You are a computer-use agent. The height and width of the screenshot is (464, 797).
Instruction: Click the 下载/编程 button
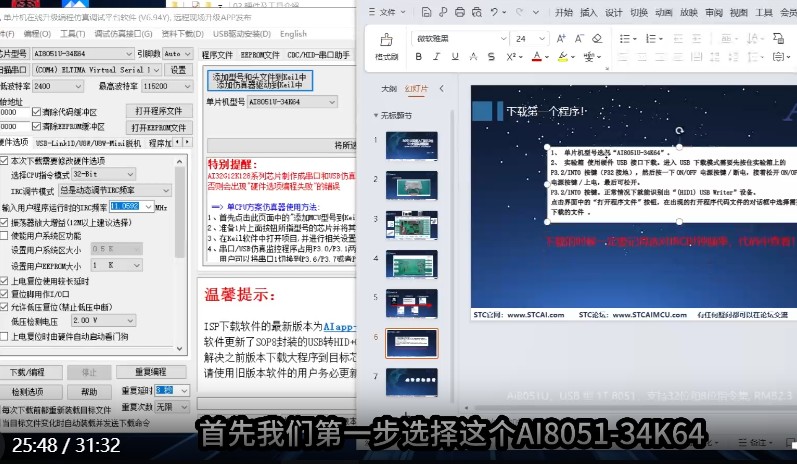(30, 373)
